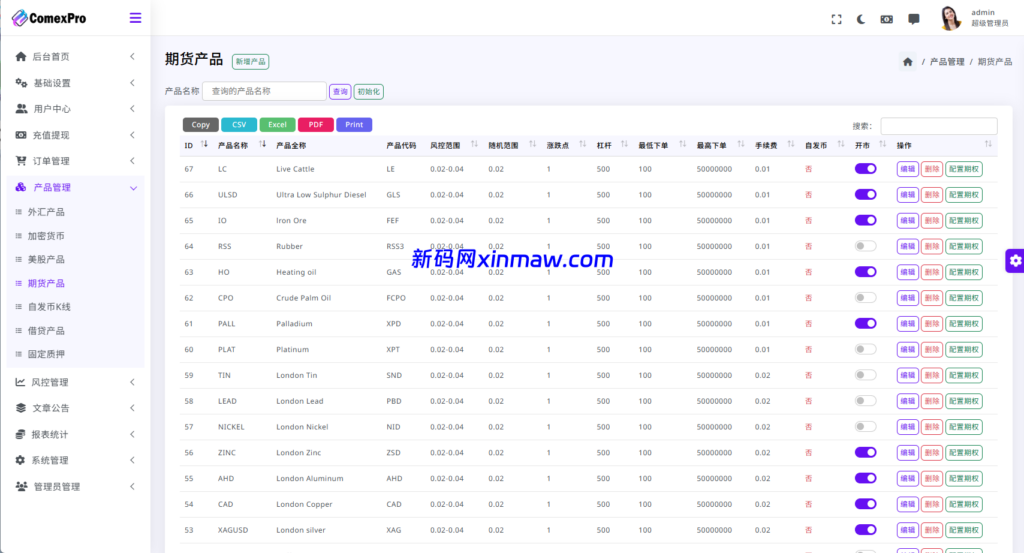Click the 订单管理 cart icon in sidebar
The height and width of the screenshot is (553, 1024).
pos(21,161)
